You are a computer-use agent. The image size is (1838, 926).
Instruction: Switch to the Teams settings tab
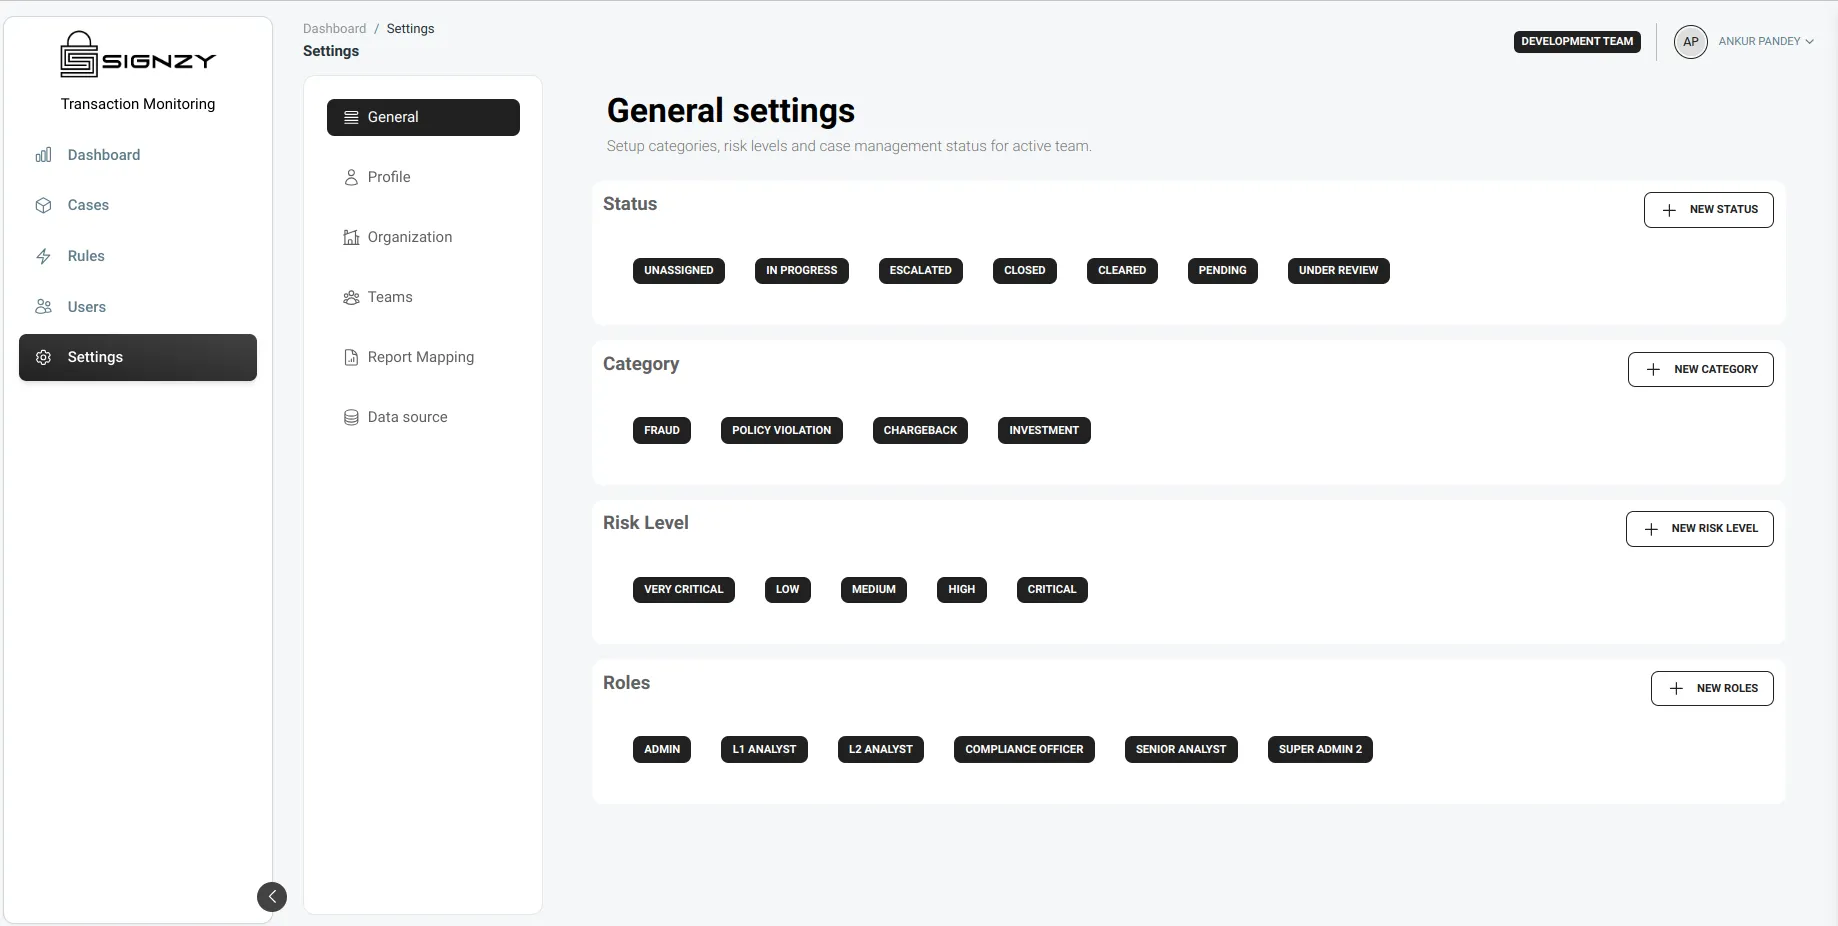coord(423,297)
